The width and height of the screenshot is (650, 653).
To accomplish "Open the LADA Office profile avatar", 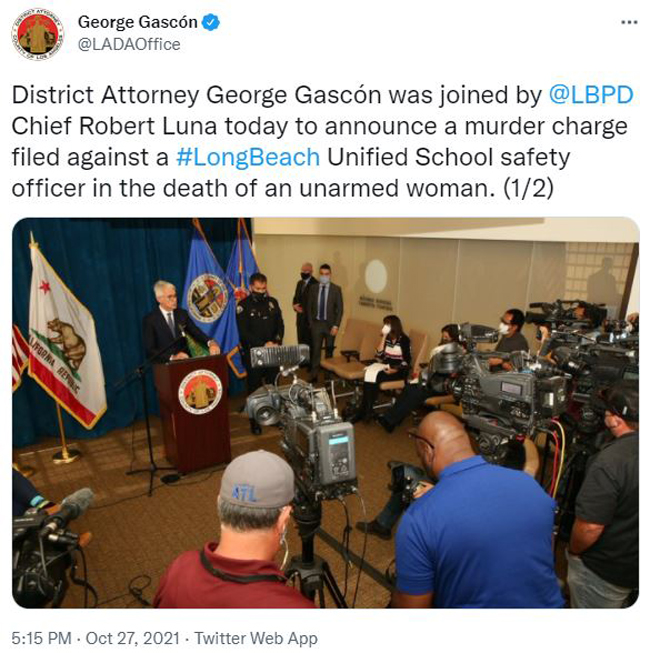I will pyautogui.click(x=38, y=34).
